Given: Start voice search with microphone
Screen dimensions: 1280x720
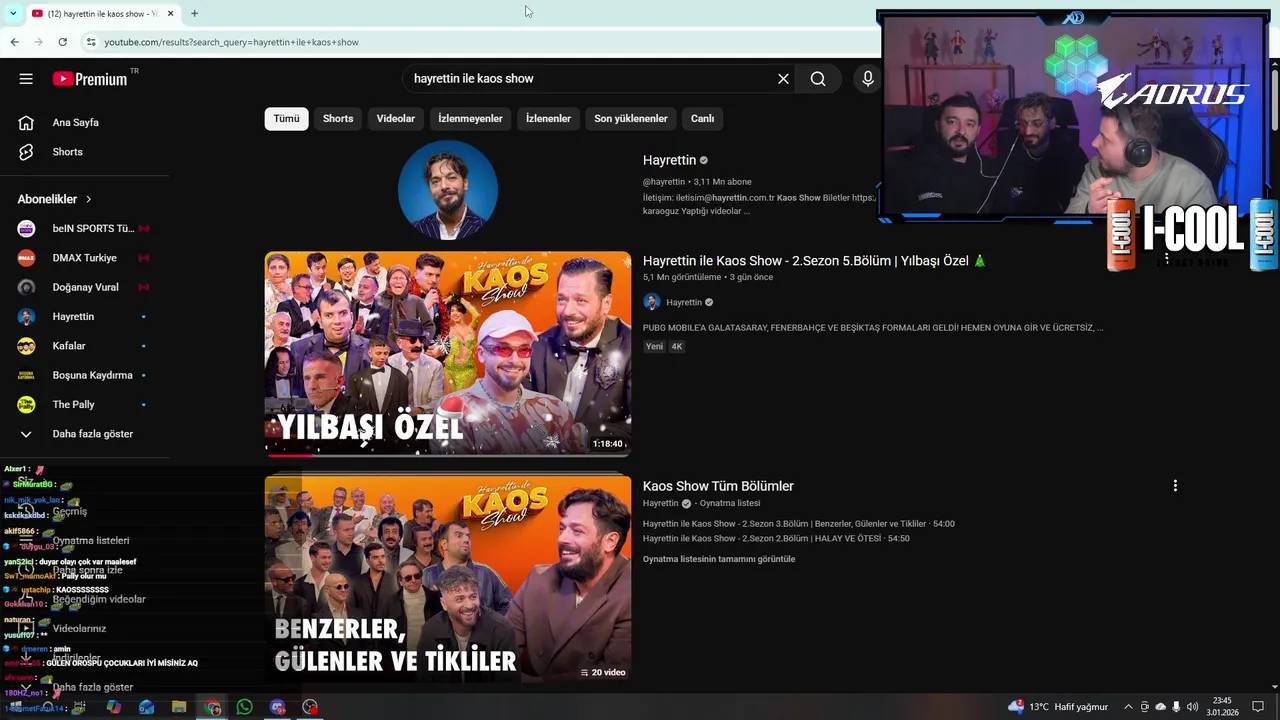Looking at the screenshot, I should (x=867, y=79).
